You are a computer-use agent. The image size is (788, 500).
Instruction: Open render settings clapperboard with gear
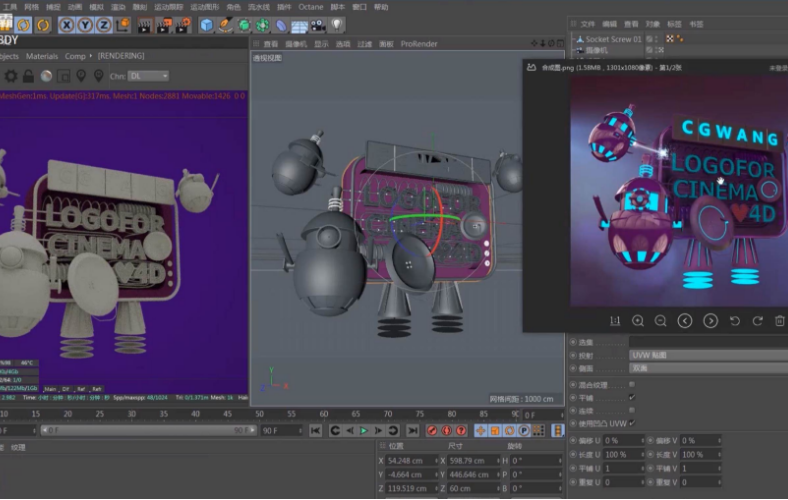[182, 25]
